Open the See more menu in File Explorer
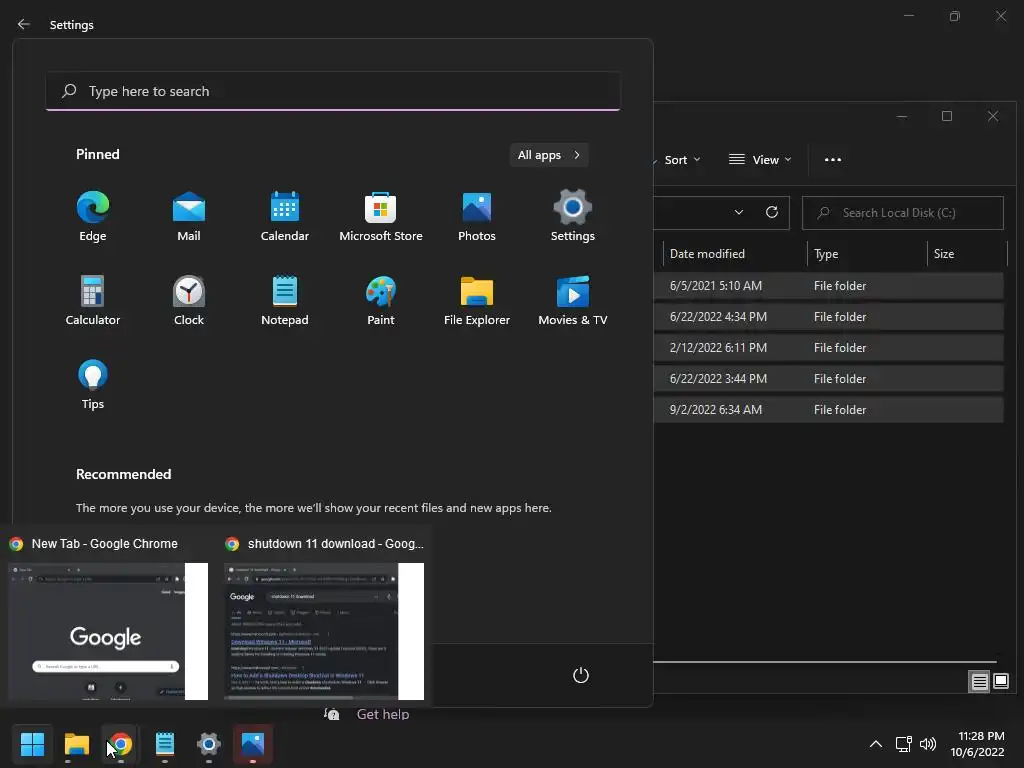The height and width of the screenshot is (768, 1024). tap(833, 160)
